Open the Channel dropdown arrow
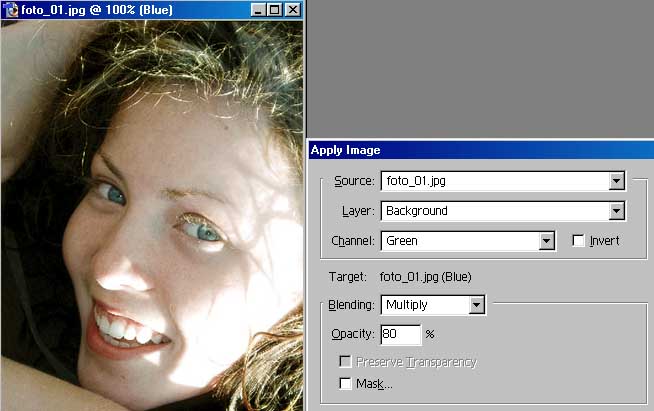This screenshot has width=654, height=411. pos(546,241)
